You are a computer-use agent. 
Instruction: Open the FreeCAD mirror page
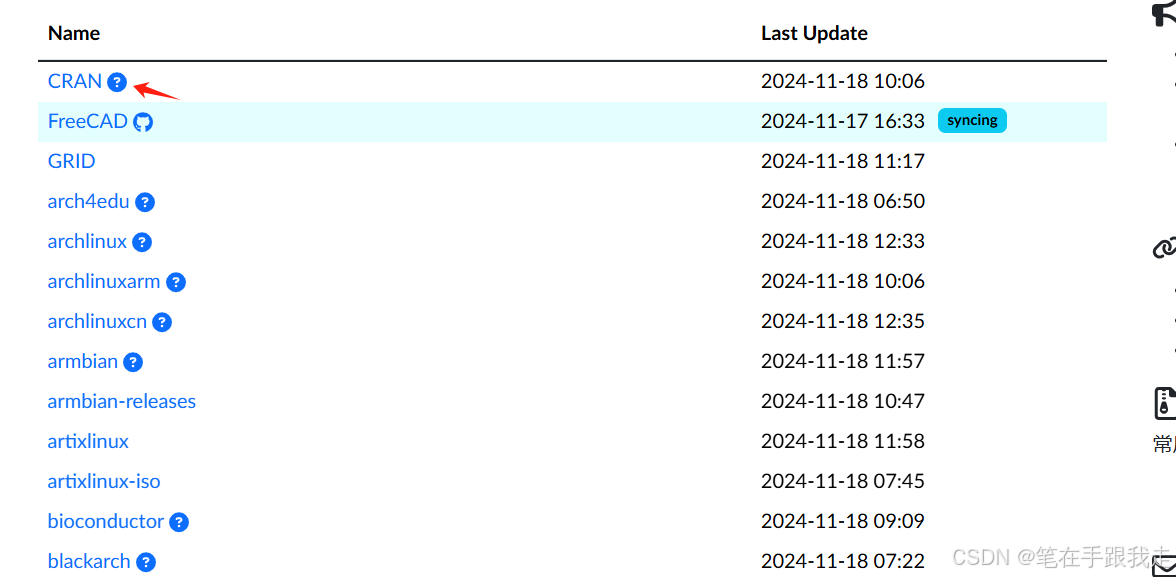[x=88, y=121]
